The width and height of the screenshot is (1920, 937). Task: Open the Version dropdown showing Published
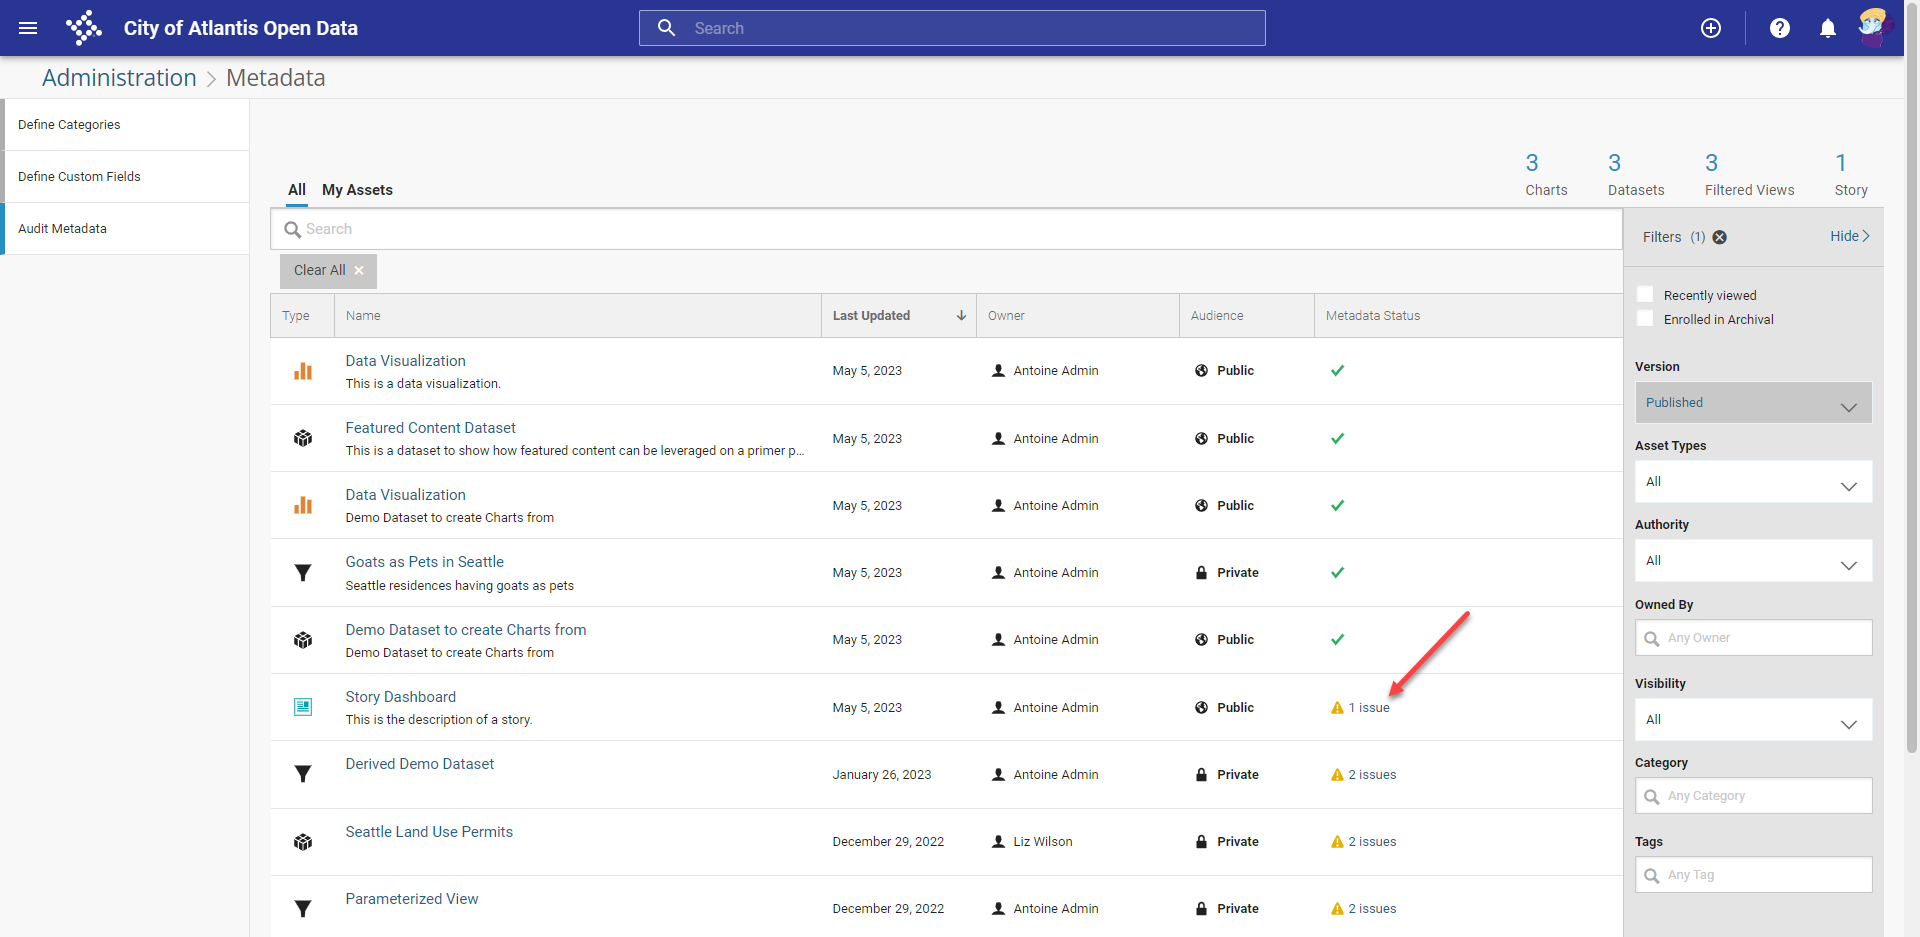coord(1753,403)
